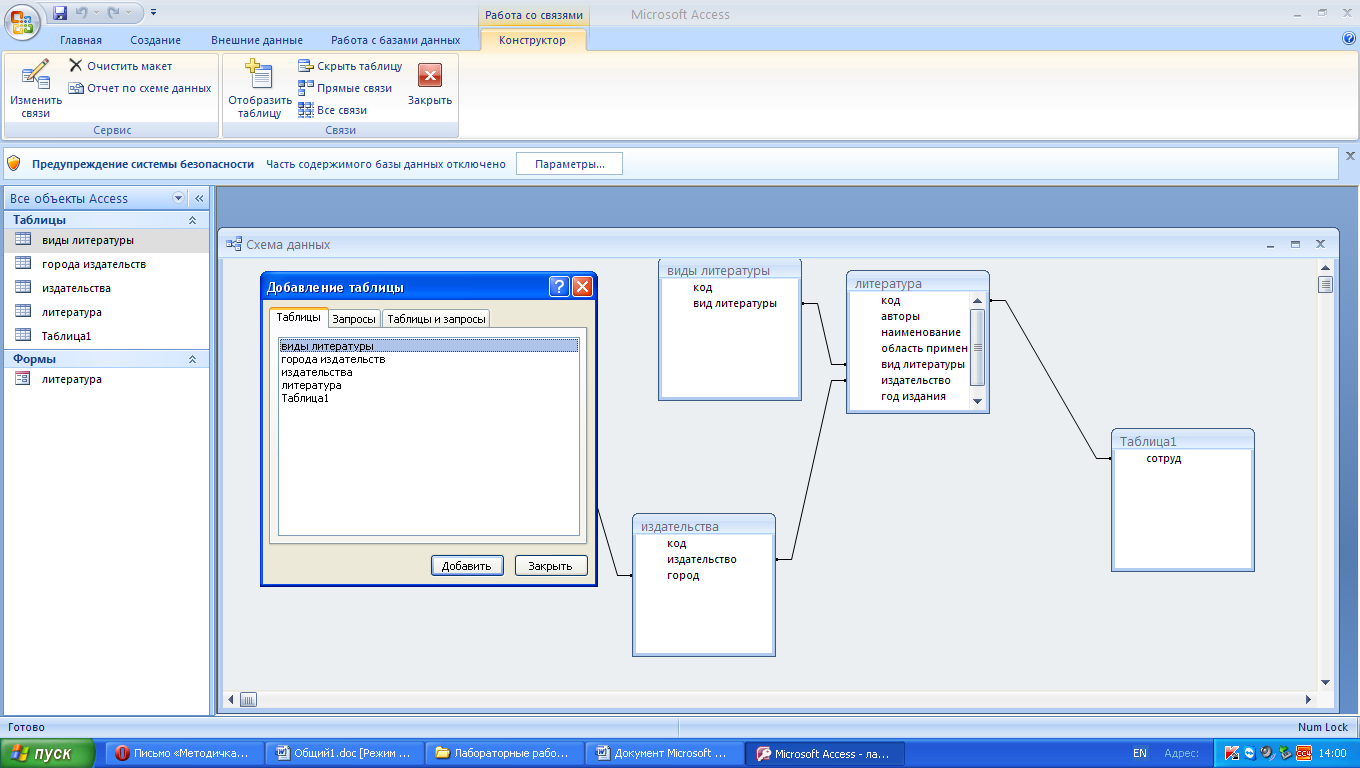Select литература in dialog list
Screen dimensions: 1360x768
(429, 385)
